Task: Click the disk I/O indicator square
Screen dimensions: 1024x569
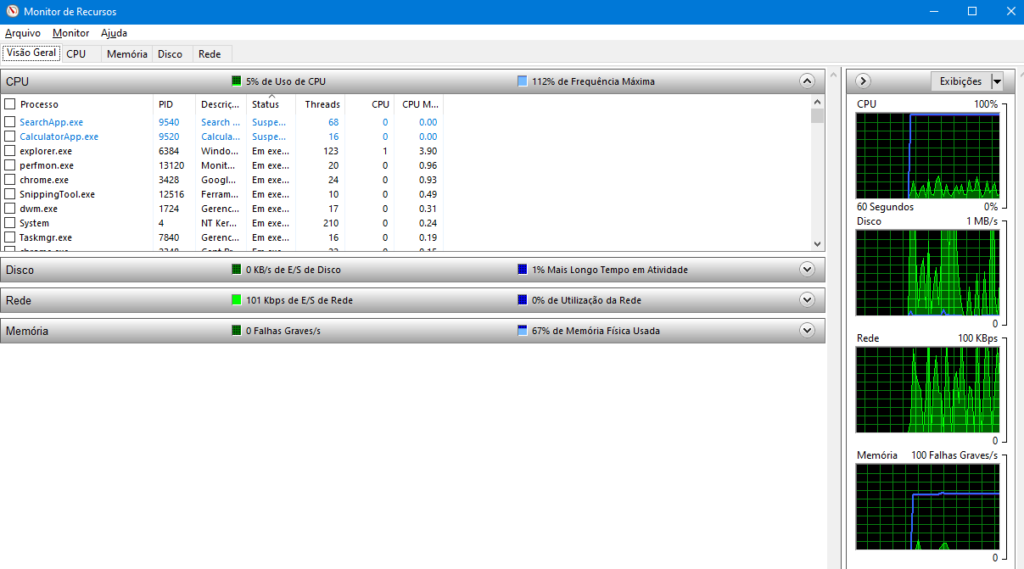Action: [x=237, y=270]
